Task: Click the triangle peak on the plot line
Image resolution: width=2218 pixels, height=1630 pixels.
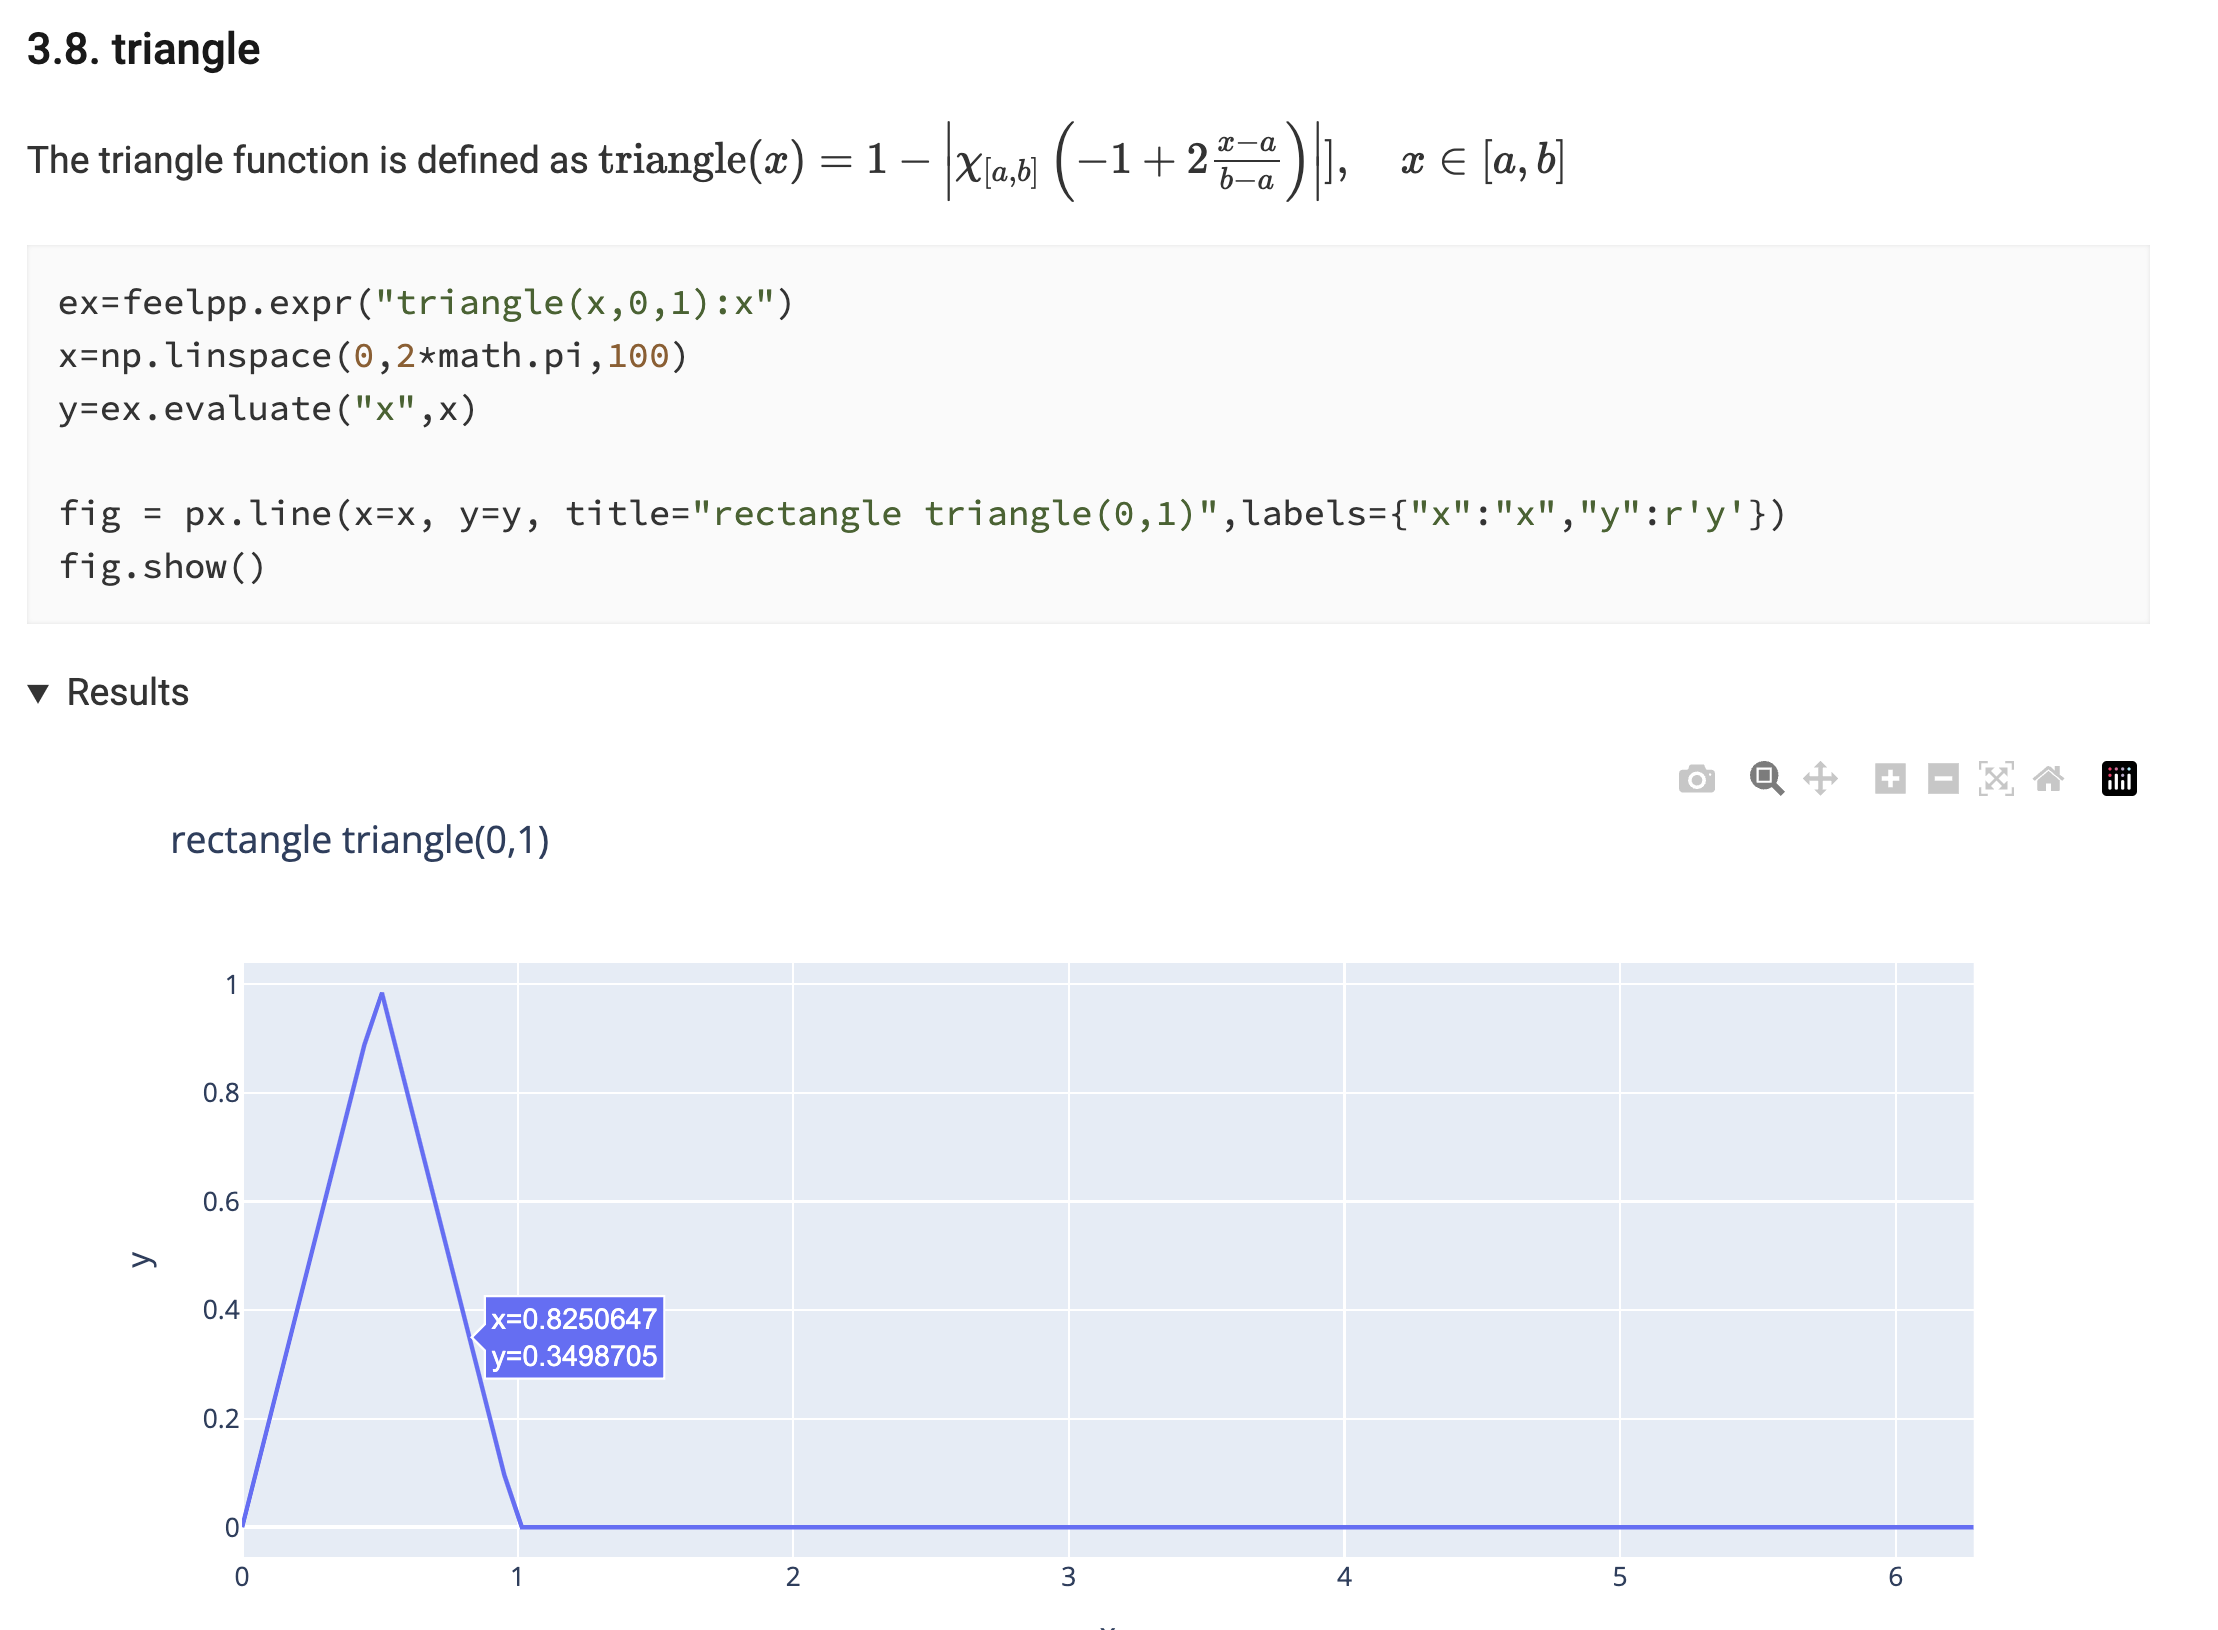Action: [382, 993]
